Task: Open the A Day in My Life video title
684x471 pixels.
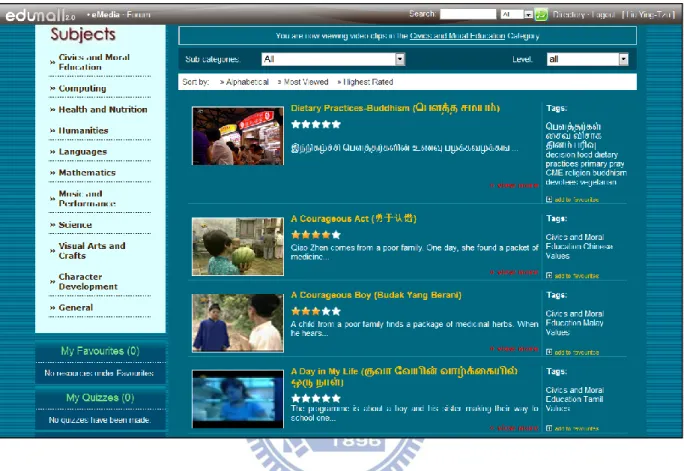Action: point(404,376)
